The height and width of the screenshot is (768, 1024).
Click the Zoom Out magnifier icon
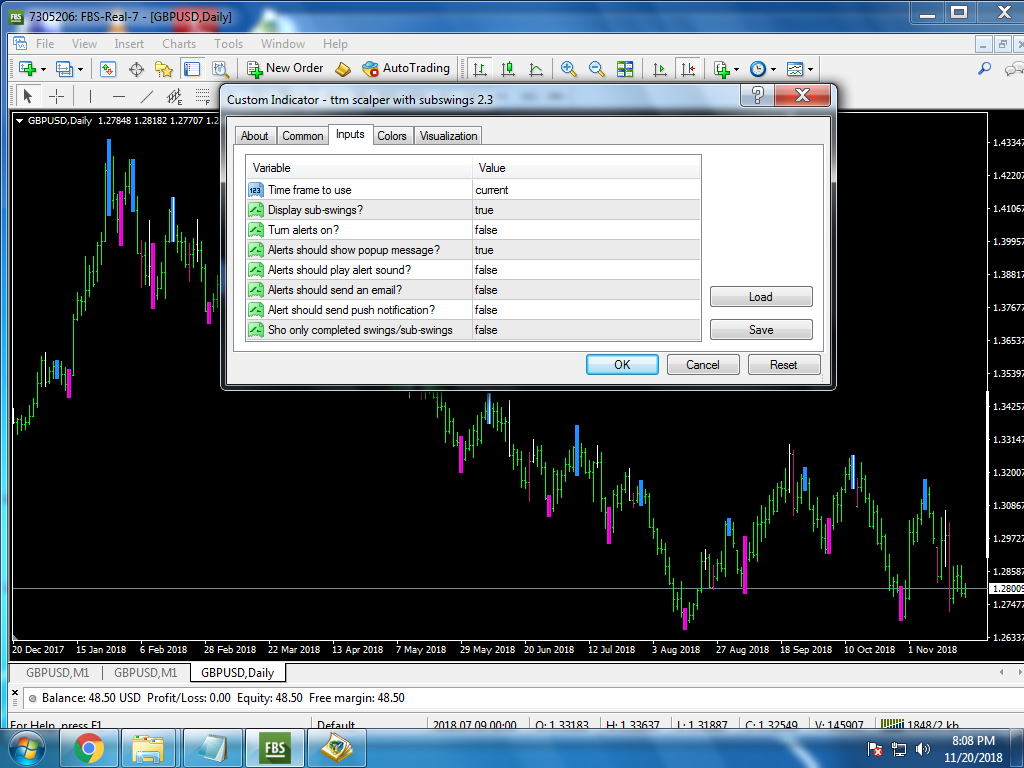point(596,69)
